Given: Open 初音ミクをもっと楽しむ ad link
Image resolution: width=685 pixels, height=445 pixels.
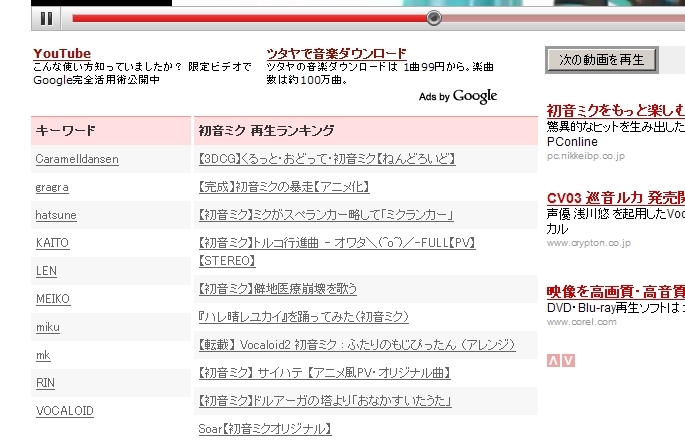Looking at the screenshot, I should [x=616, y=110].
